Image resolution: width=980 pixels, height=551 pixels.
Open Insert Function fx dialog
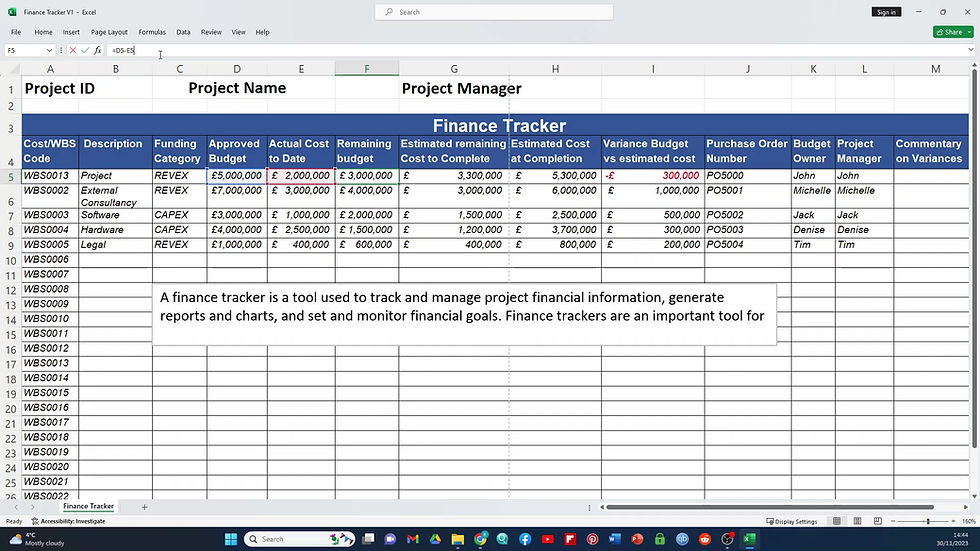(98, 50)
